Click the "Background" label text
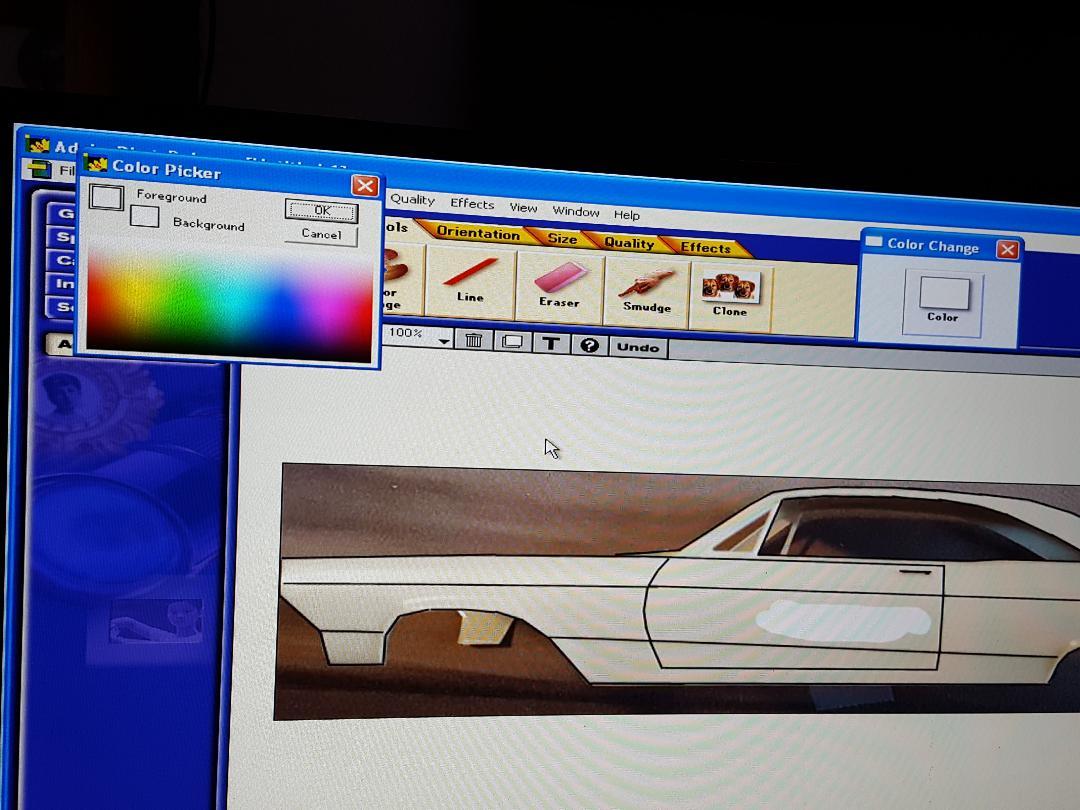Viewport: 1080px width, 810px height. click(x=209, y=224)
